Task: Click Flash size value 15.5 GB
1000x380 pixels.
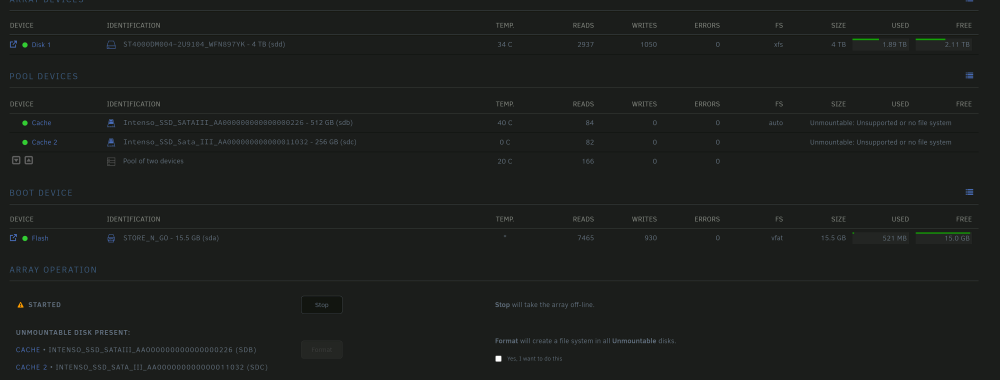Action: pos(833,238)
